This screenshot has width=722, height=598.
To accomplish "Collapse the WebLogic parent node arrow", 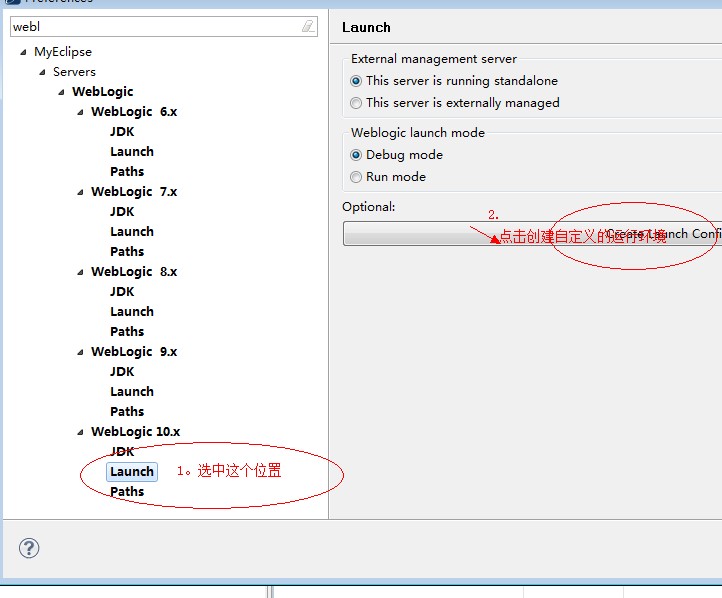I will (x=61, y=92).
